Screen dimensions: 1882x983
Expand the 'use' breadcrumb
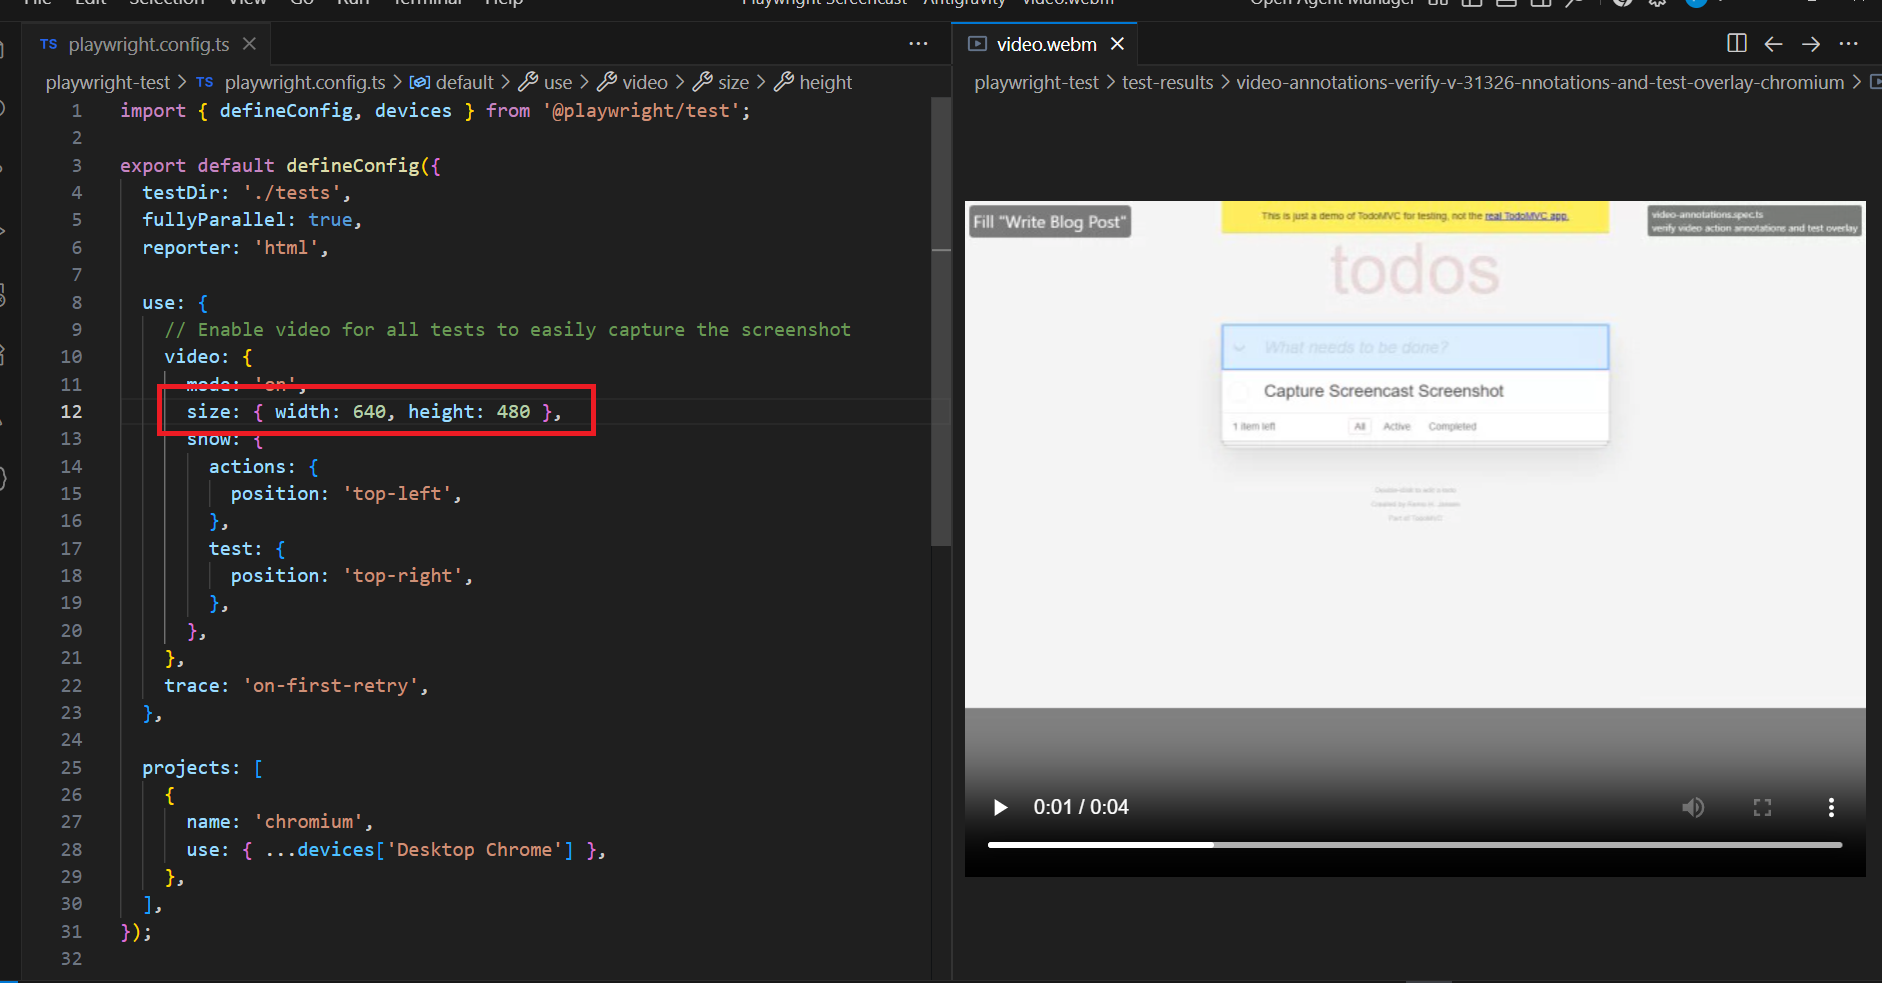557,82
